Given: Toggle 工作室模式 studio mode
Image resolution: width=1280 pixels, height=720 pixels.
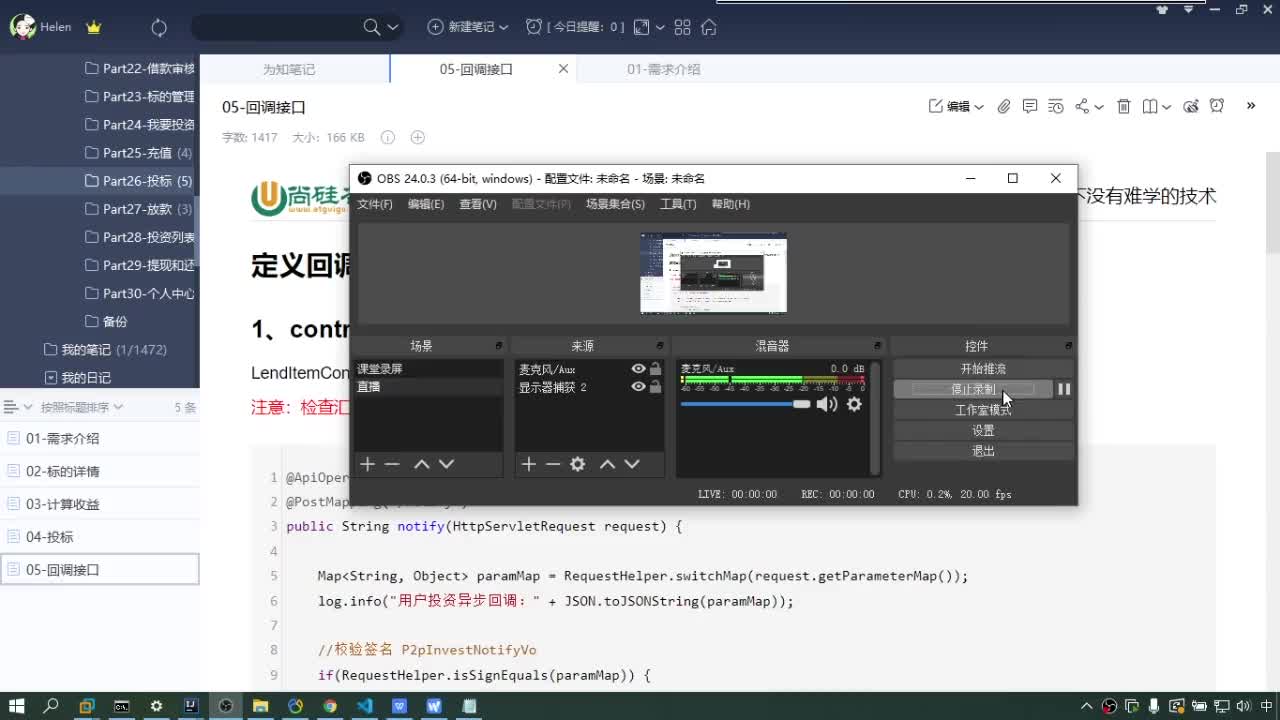Looking at the screenshot, I should point(983,410).
